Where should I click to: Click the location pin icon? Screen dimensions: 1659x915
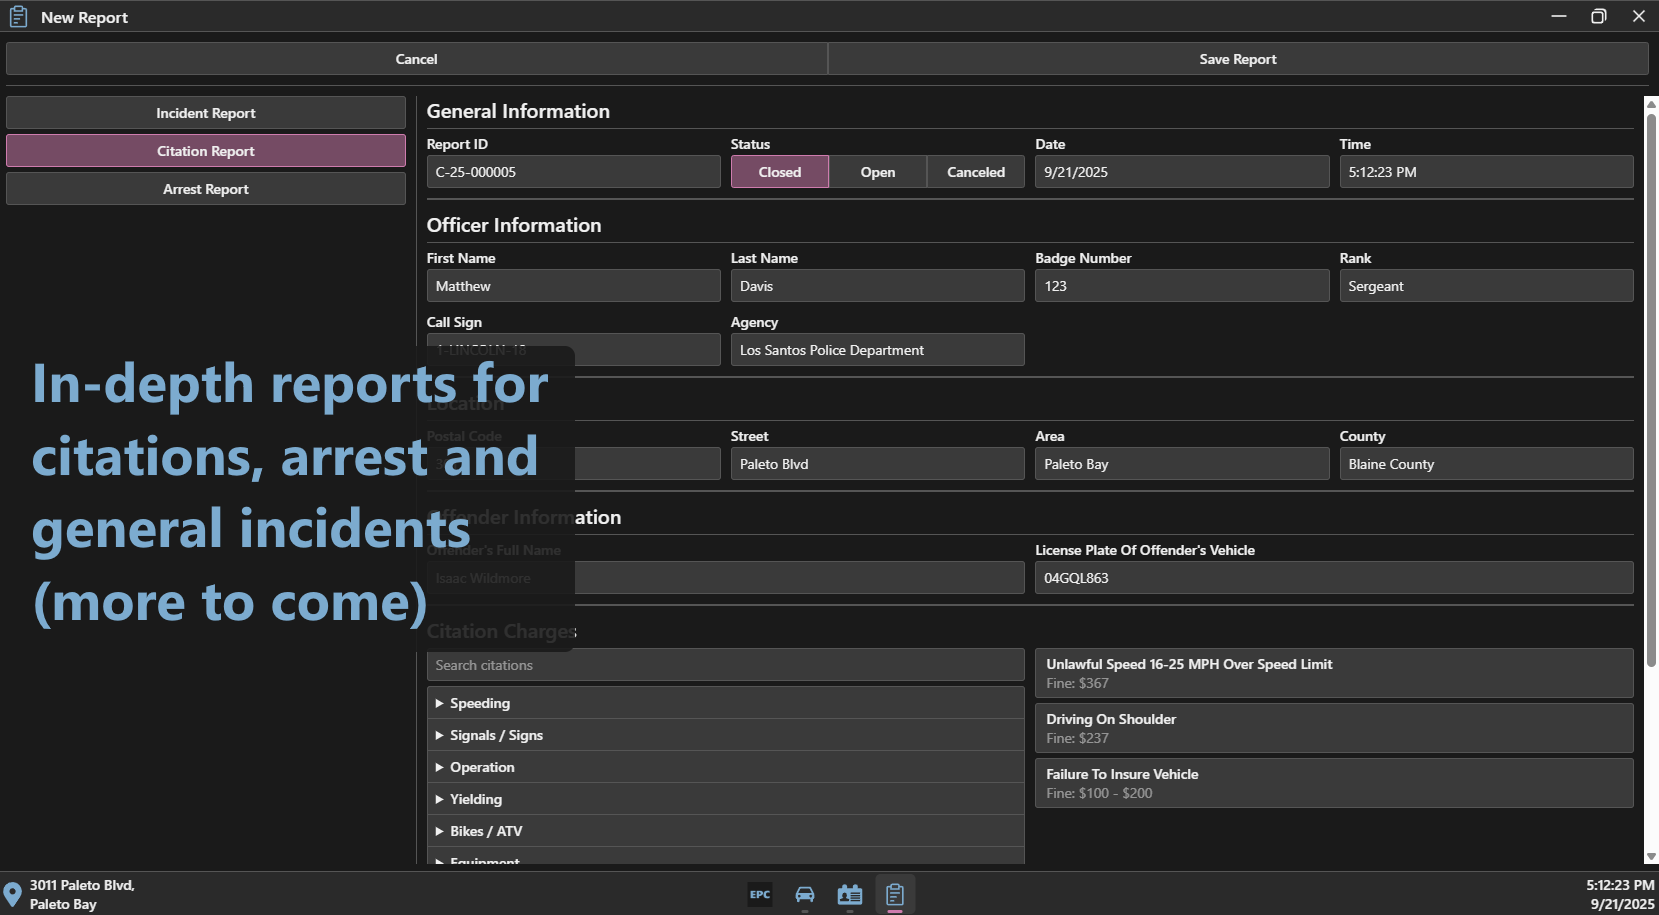(x=13, y=894)
